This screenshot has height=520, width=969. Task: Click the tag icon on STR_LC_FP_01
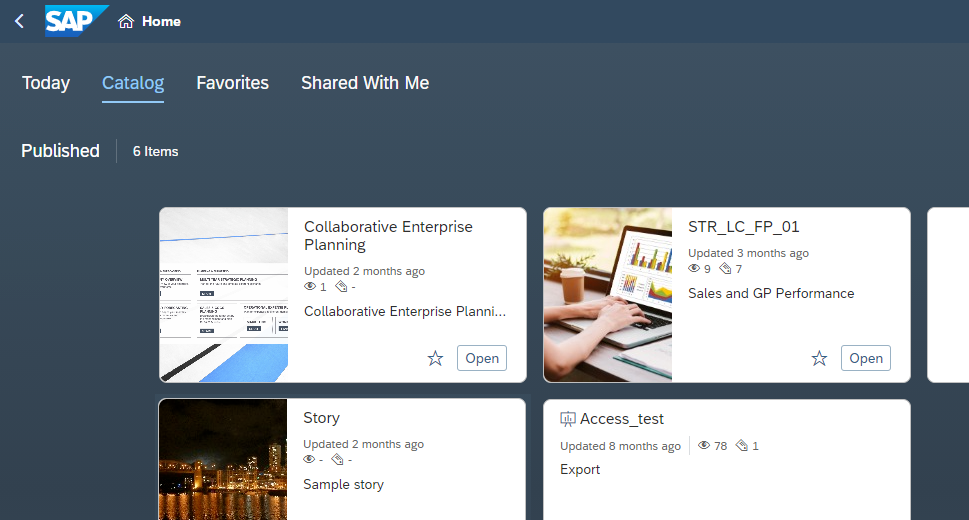(726, 268)
